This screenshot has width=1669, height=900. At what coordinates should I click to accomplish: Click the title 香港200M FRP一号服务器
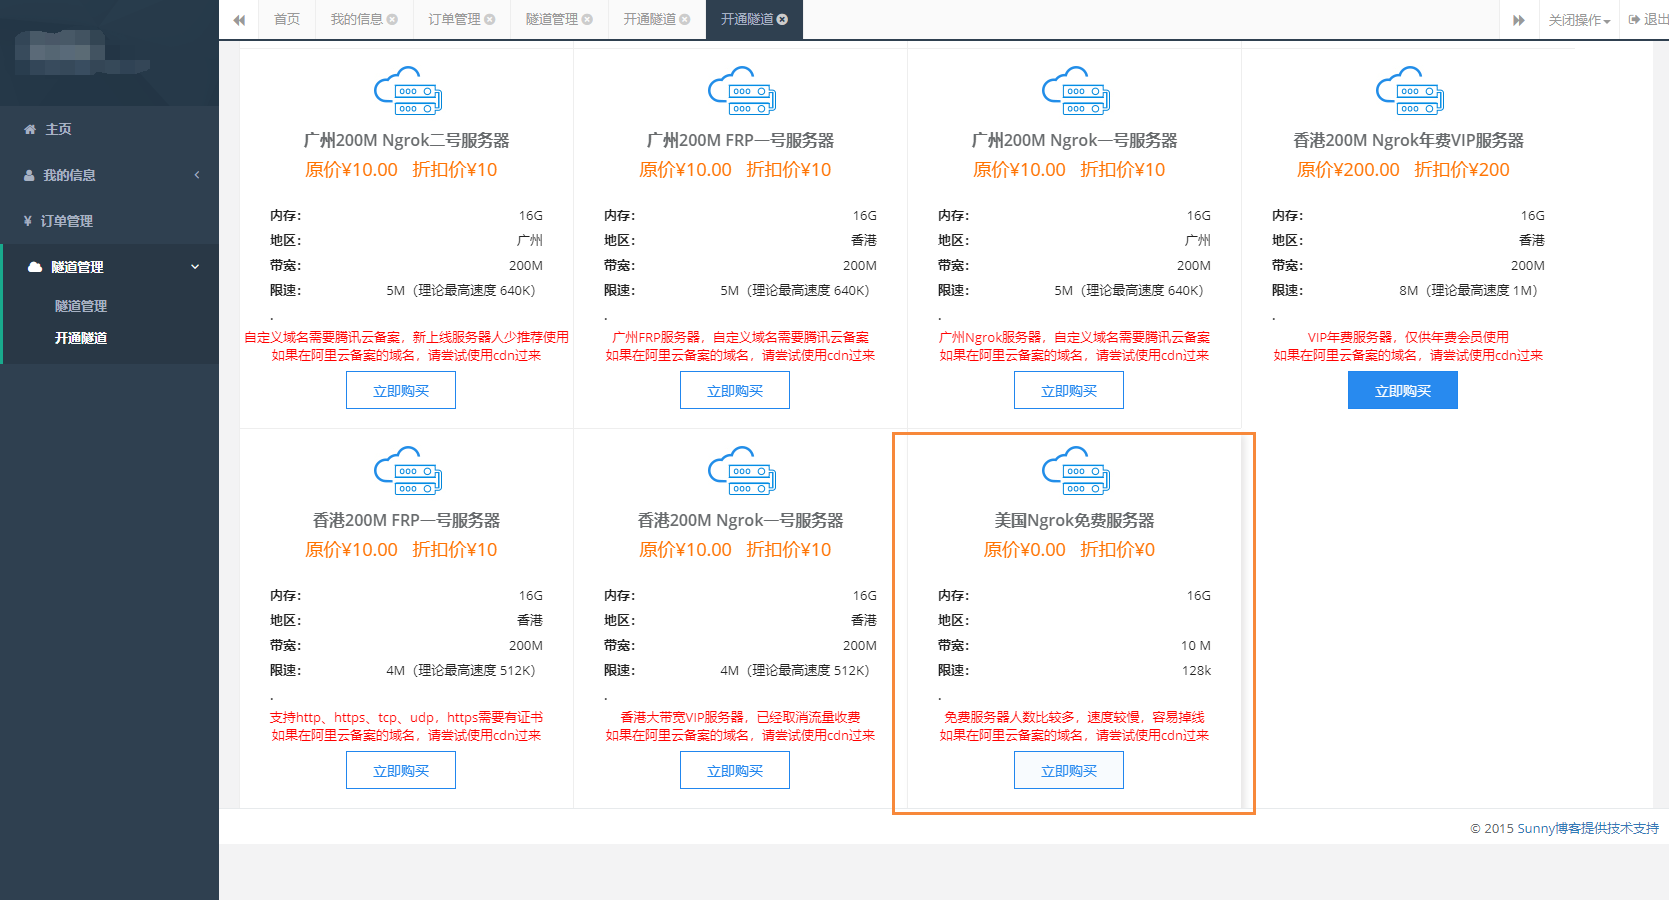[x=407, y=520]
